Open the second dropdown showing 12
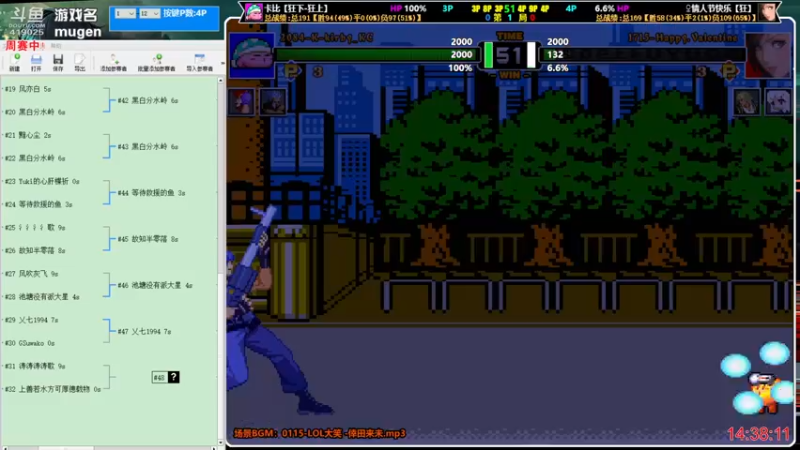The width and height of the screenshot is (800, 450). (149, 14)
